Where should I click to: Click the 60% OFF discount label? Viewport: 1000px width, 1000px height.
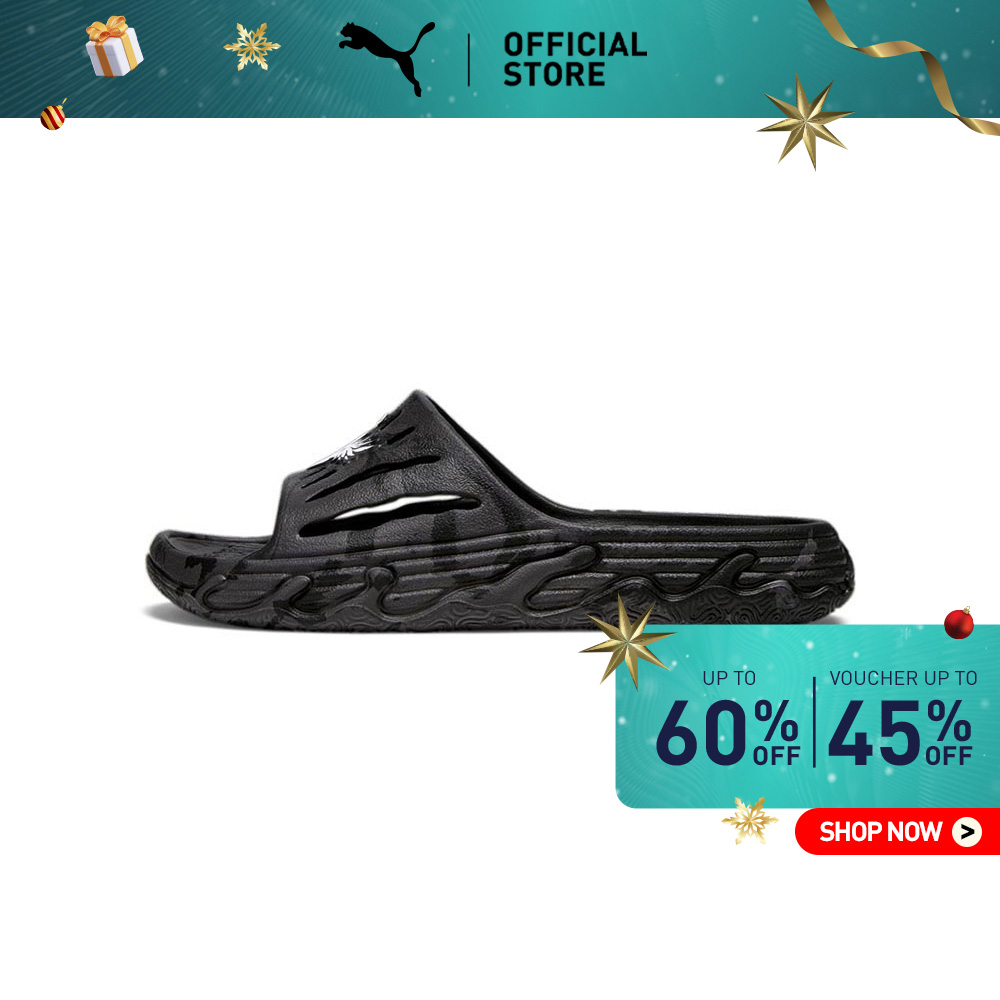[727, 732]
